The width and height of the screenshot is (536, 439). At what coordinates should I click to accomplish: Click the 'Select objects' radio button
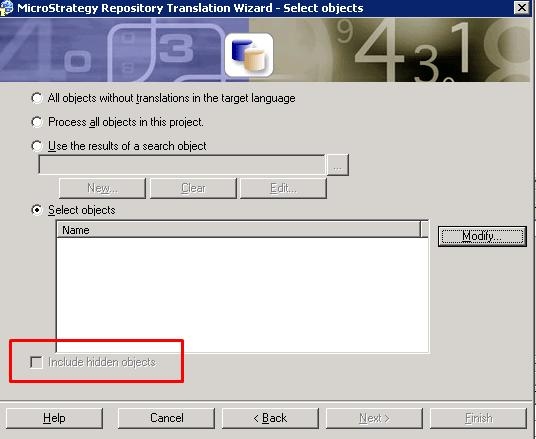[x=37, y=210]
